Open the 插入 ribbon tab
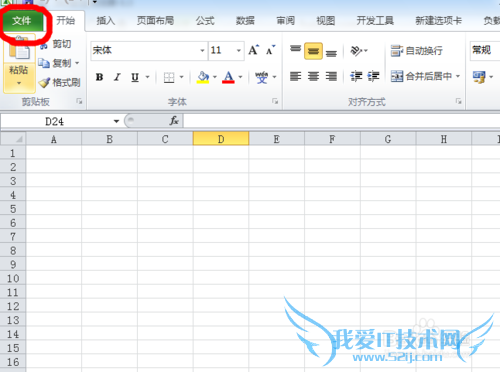 point(106,21)
